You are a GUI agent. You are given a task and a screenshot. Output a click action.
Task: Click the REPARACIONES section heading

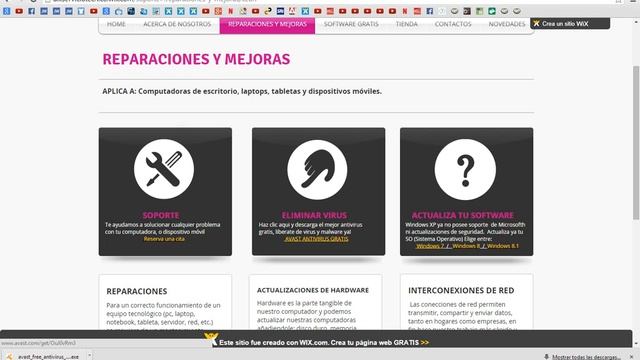pos(137,291)
